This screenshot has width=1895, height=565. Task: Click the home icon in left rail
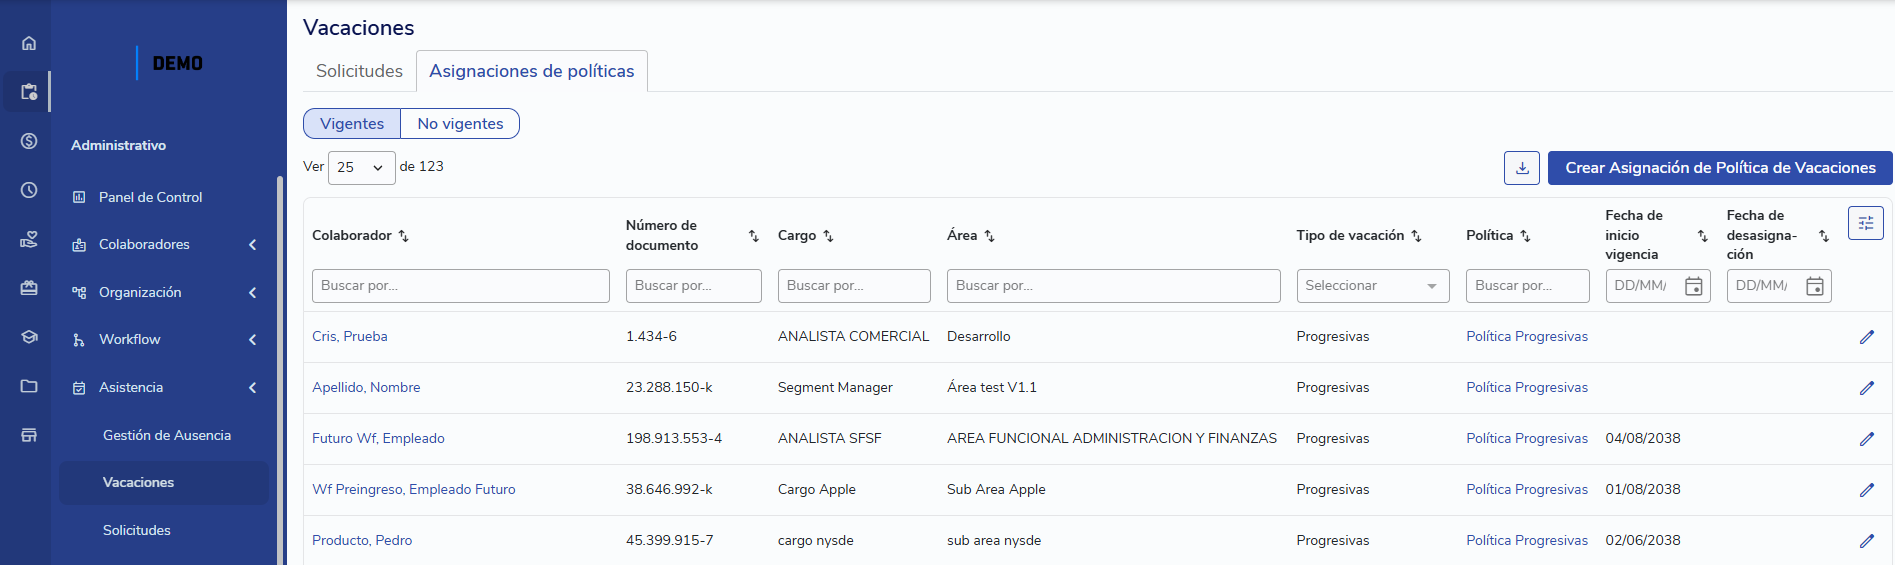(x=29, y=43)
